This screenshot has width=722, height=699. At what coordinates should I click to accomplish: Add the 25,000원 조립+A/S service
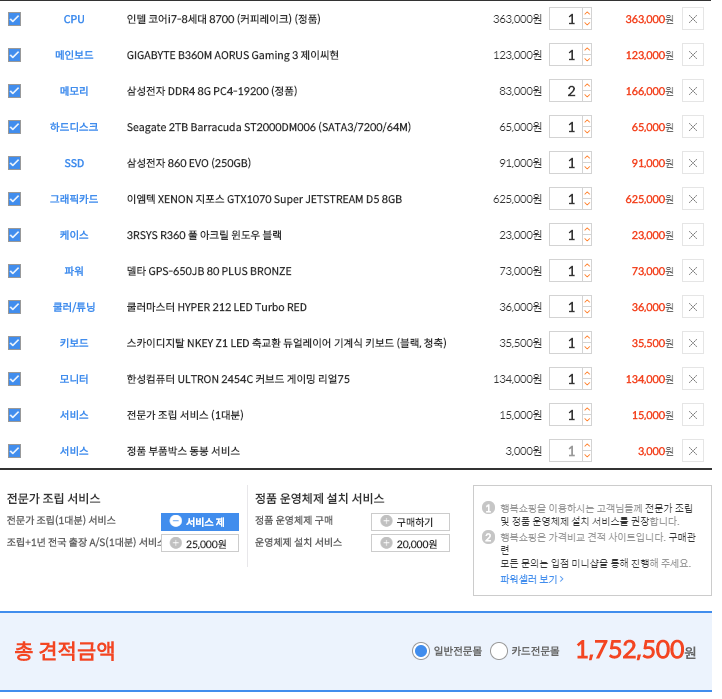coord(200,544)
